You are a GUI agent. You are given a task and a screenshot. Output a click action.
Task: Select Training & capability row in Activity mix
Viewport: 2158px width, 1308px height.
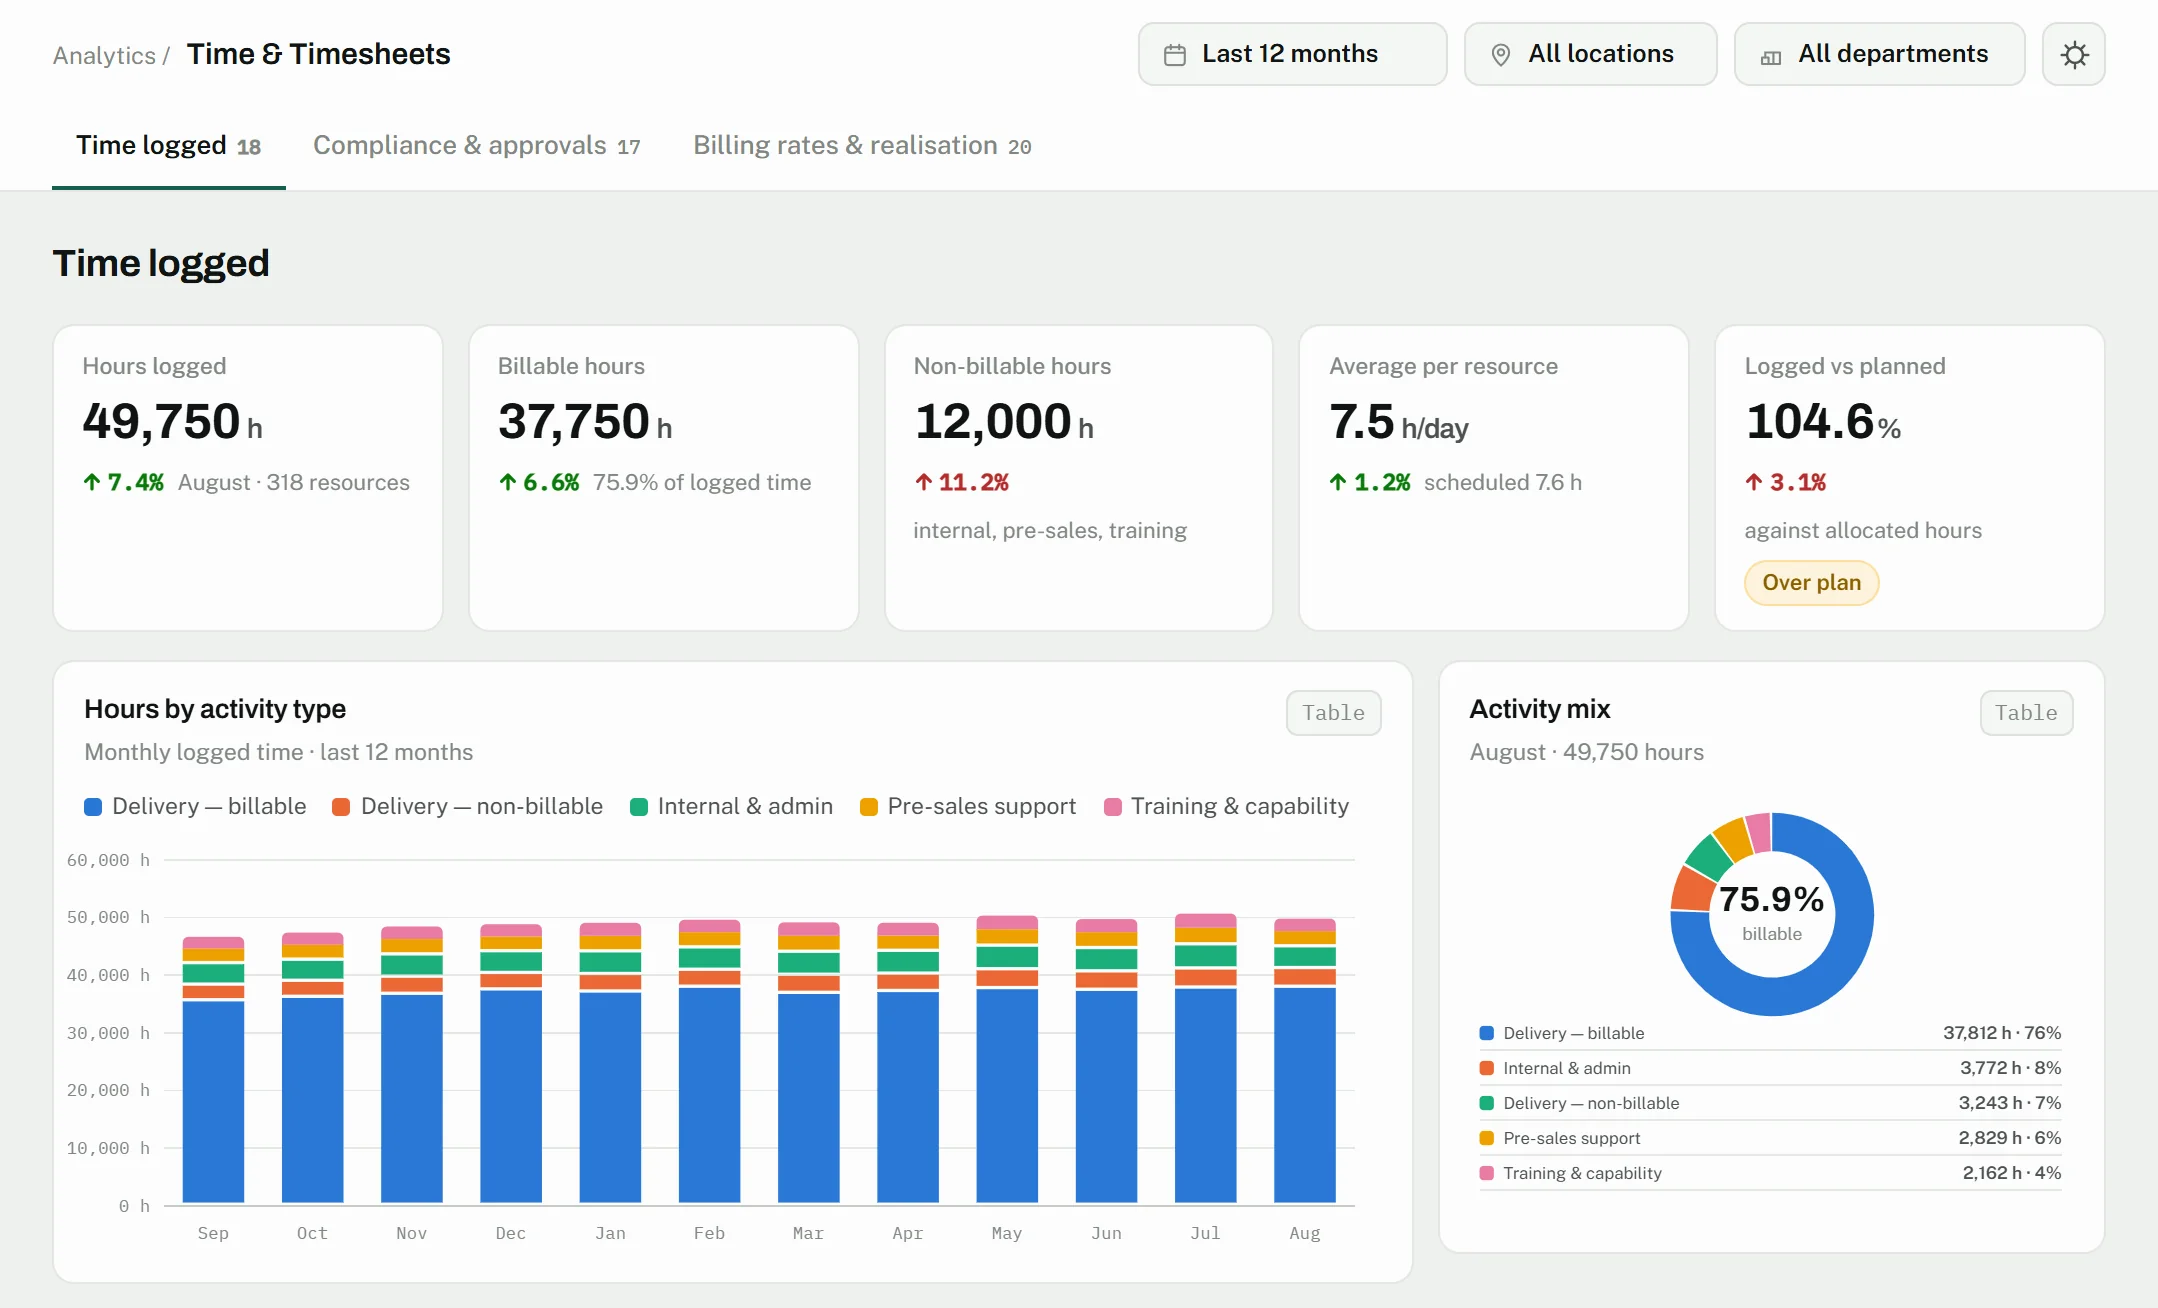tap(1770, 1173)
